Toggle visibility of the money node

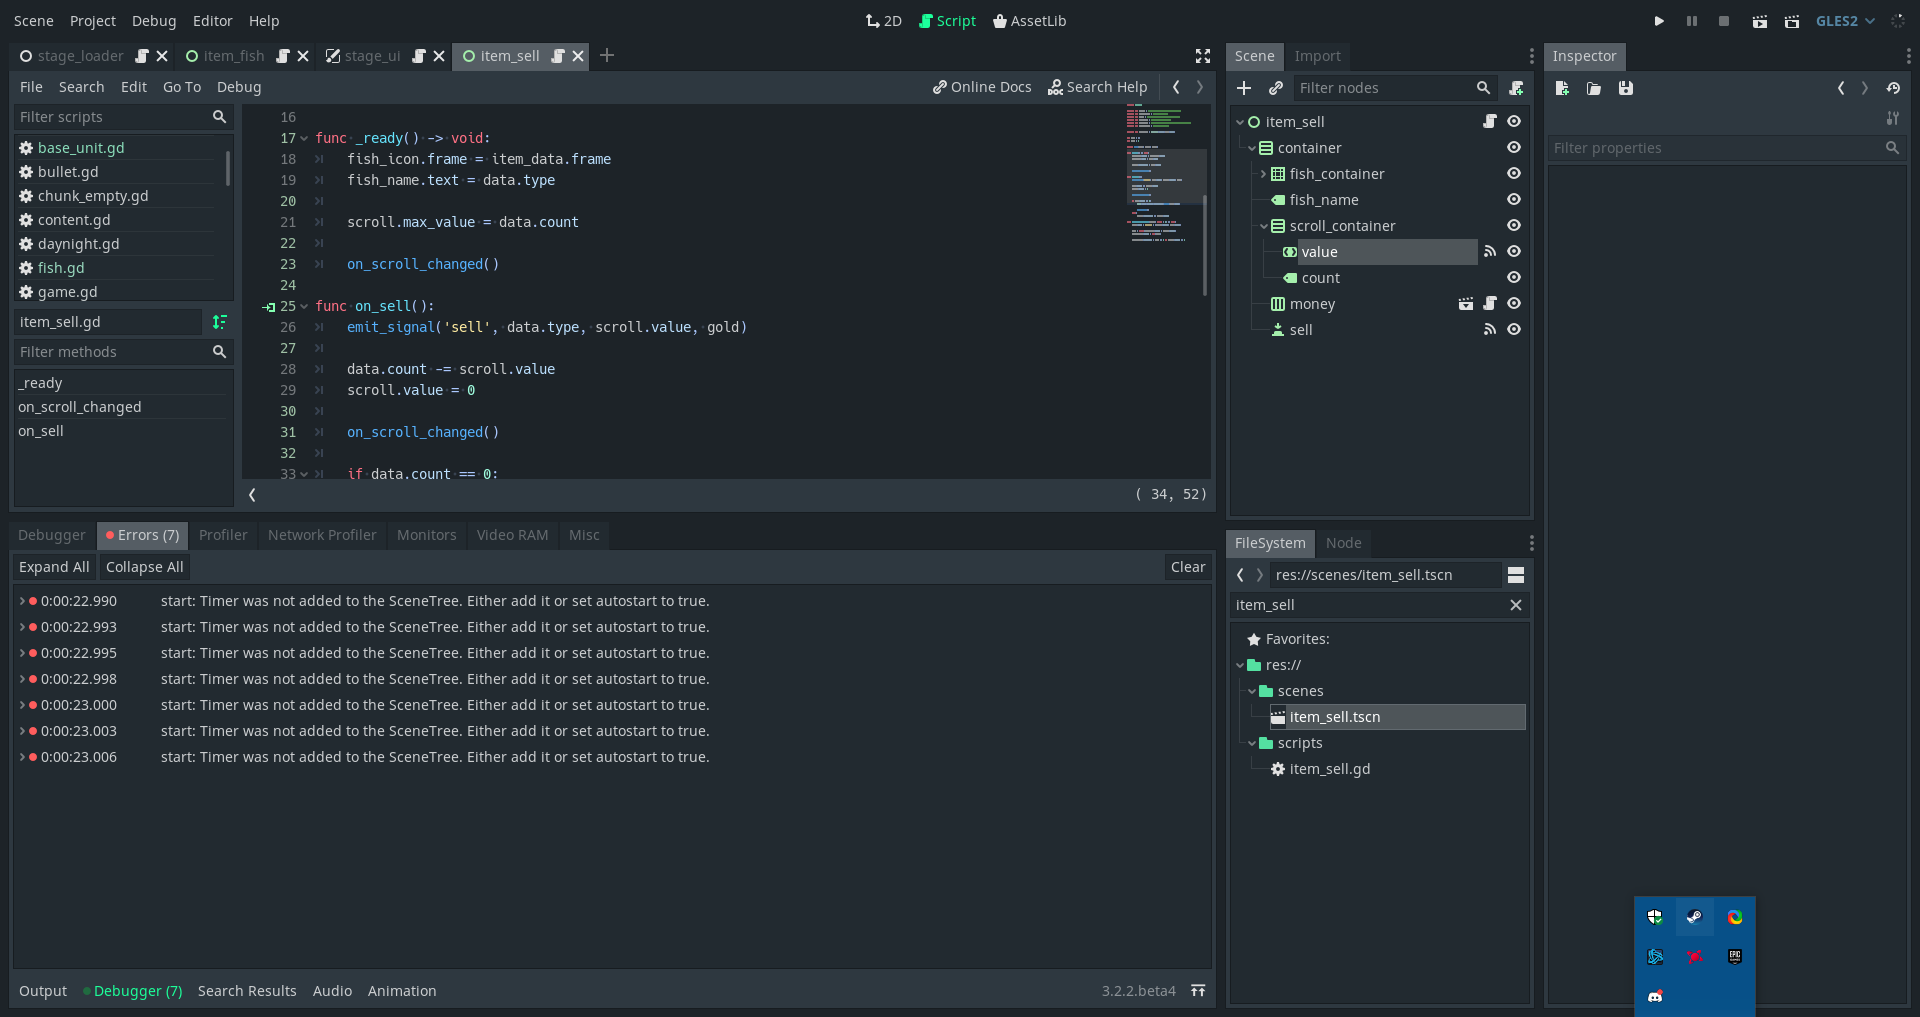tap(1514, 304)
